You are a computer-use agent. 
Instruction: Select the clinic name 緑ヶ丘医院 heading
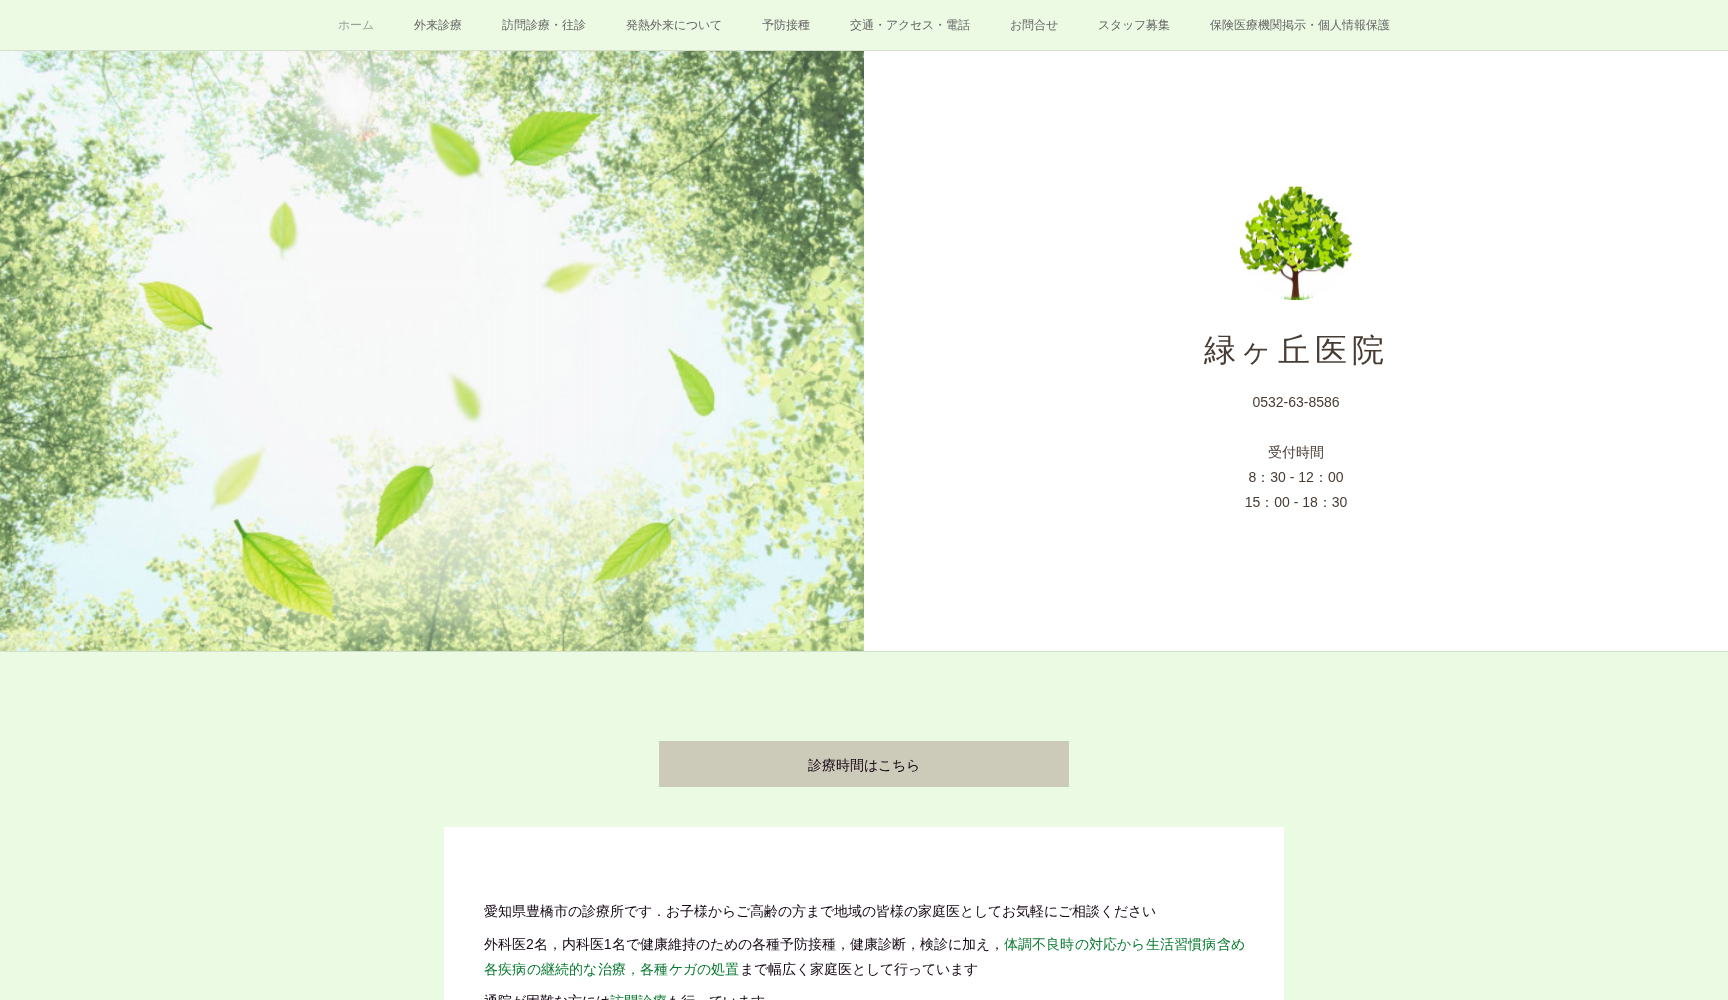click(1295, 351)
